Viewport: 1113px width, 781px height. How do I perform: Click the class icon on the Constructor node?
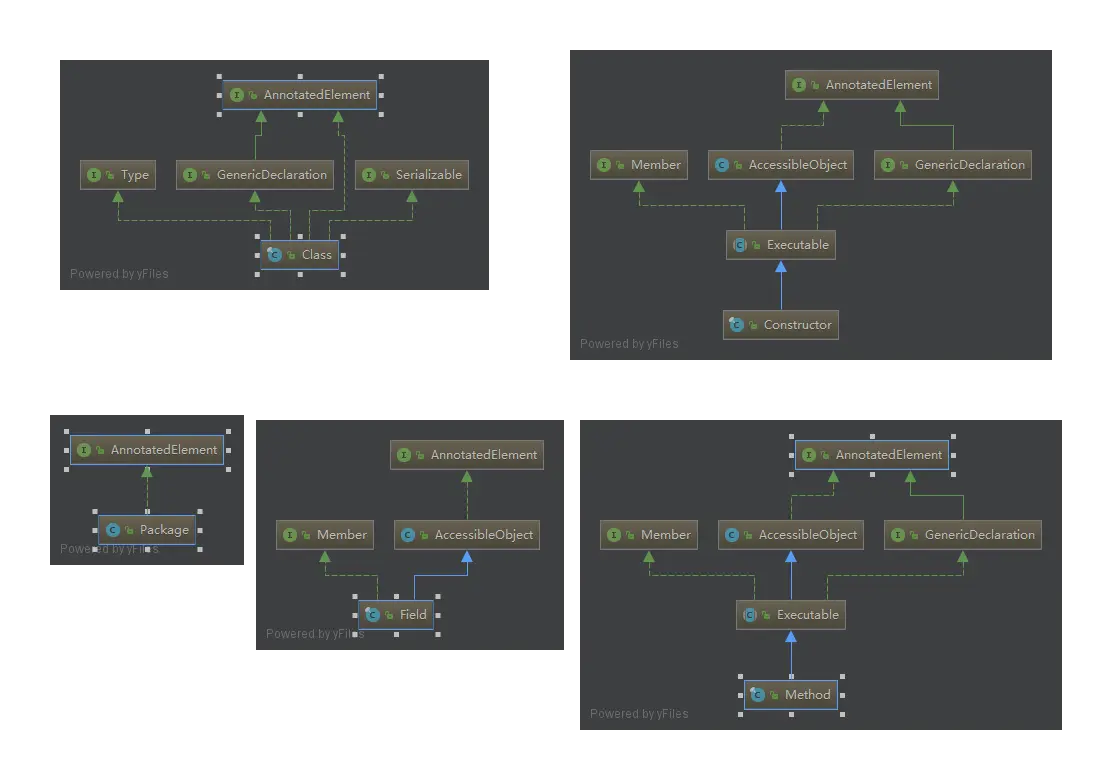coord(736,324)
